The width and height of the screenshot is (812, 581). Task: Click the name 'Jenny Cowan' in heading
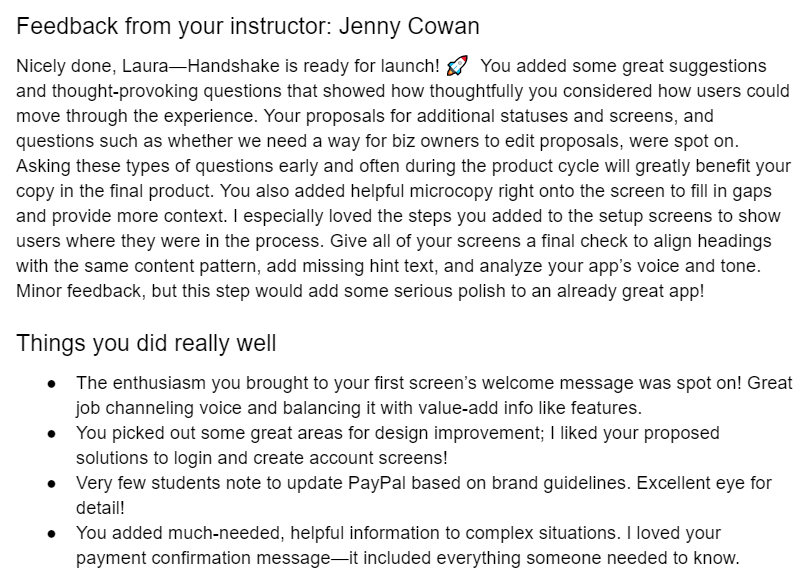pyautogui.click(x=409, y=26)
